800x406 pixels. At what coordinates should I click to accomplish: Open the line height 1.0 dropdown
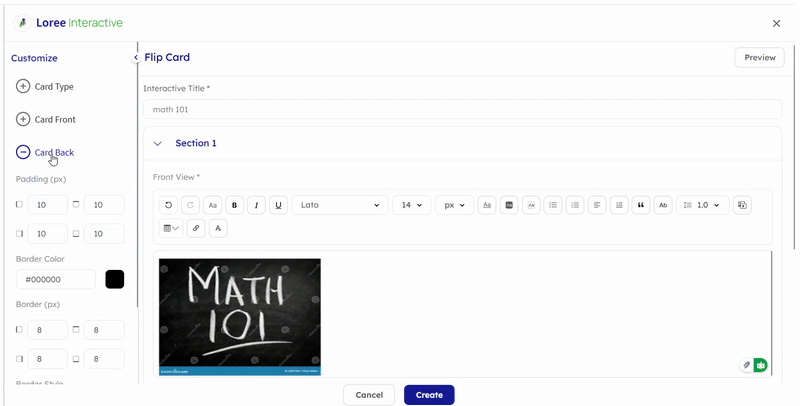pos(703,205)
